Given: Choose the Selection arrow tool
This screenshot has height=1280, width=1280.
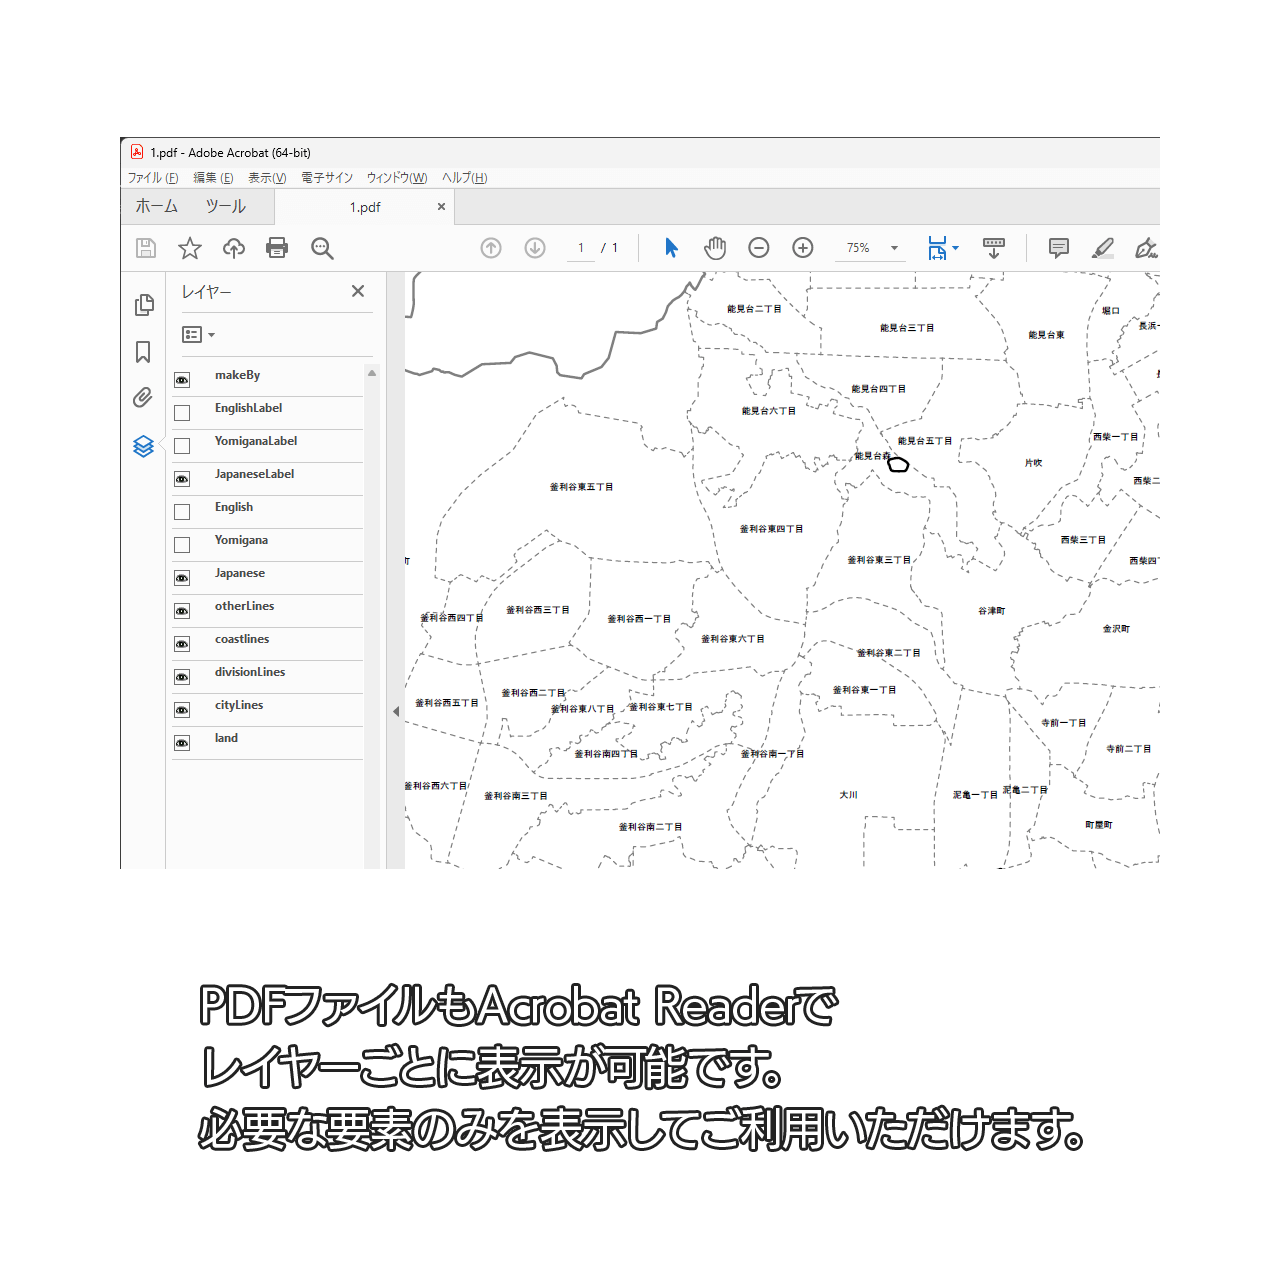Looking at the screenshot, I should point(671,248).
